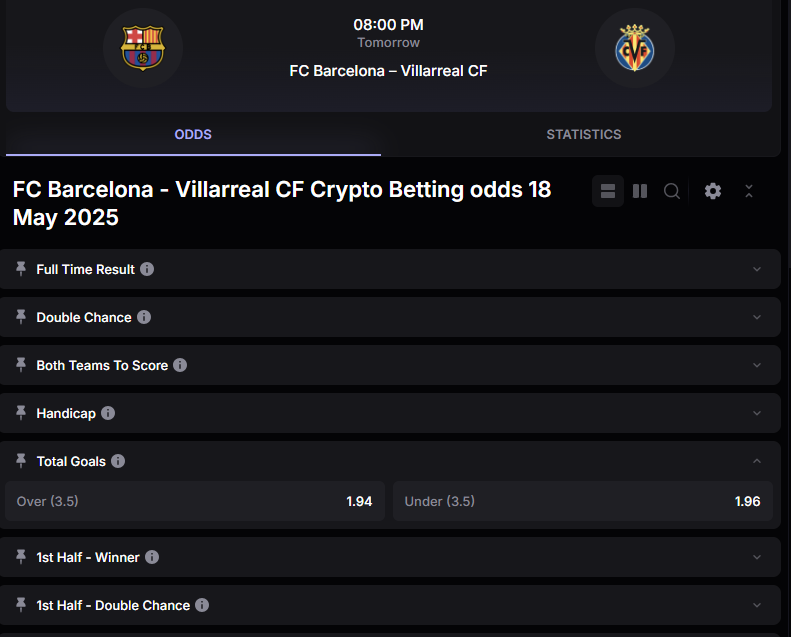Switch to single-column list layout view
The image size is (791, 637).
tap(608, 191)
